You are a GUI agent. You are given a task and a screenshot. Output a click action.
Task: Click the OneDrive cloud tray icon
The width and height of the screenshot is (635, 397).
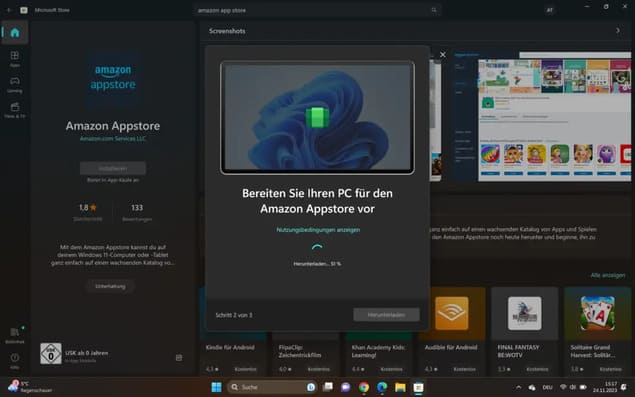click(532, 387)
